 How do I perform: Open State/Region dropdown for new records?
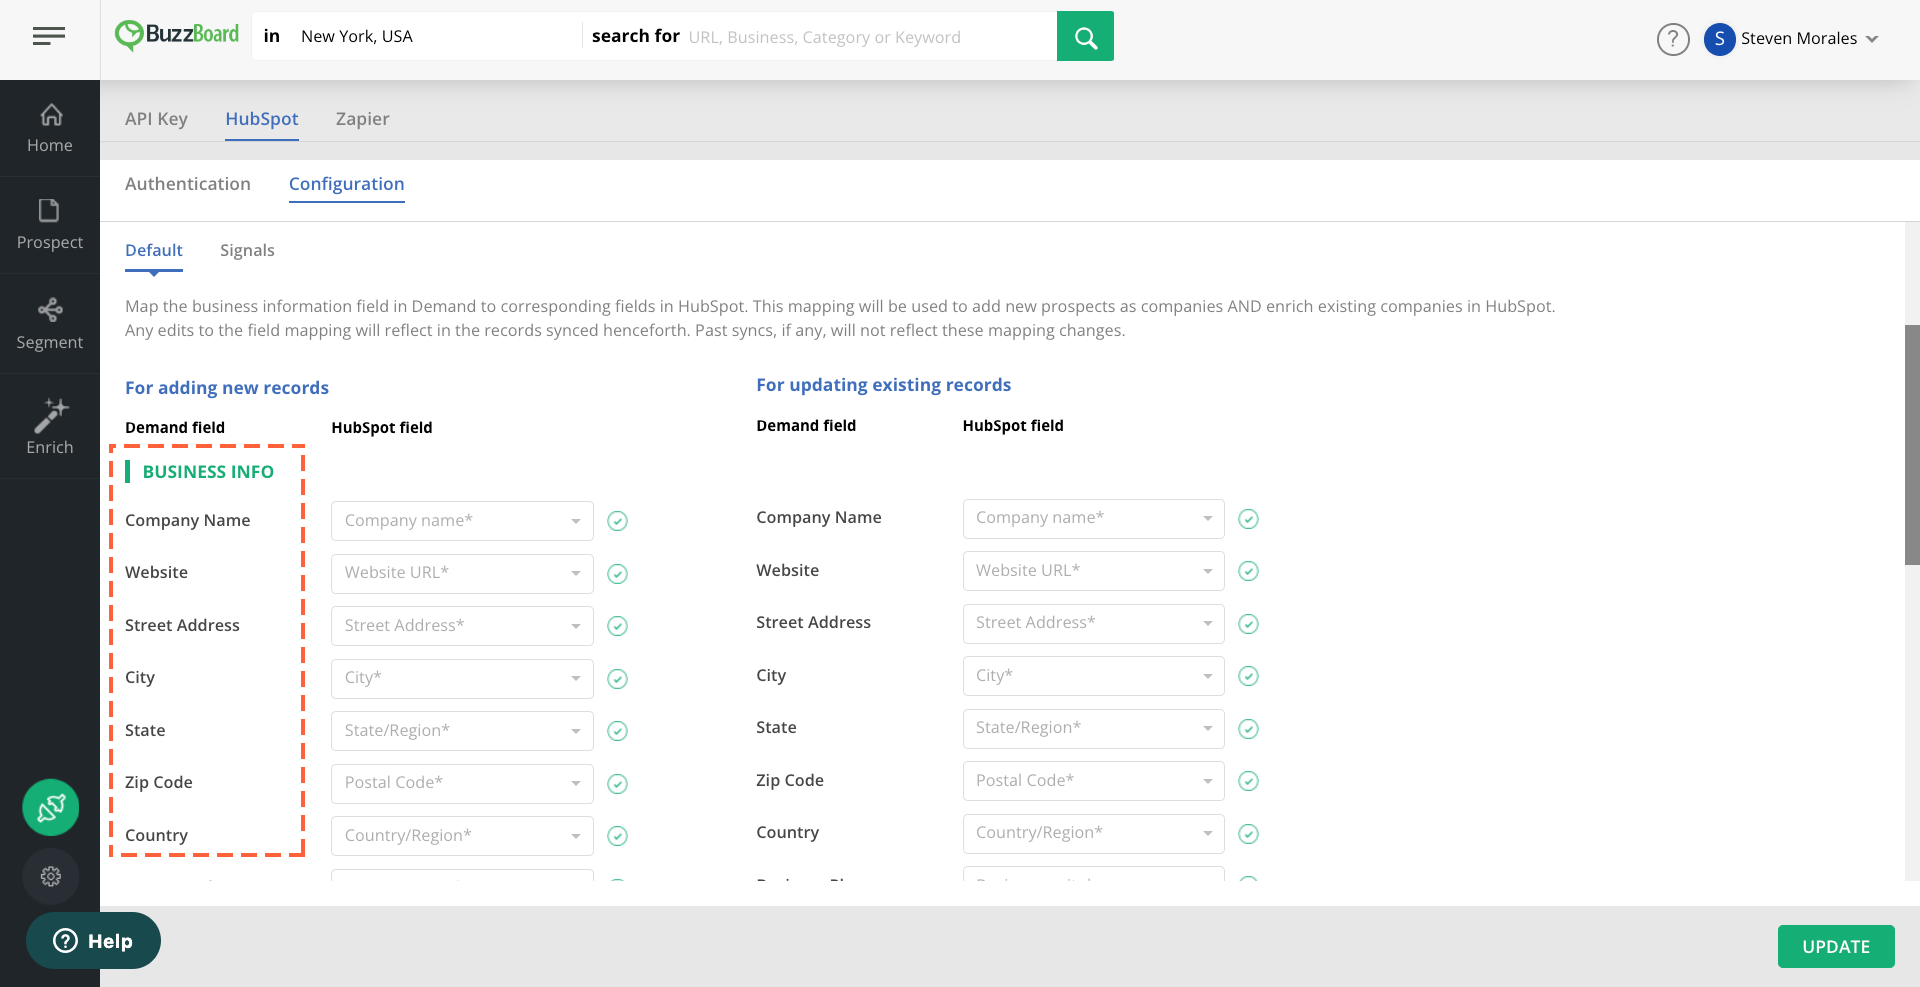pyautogui.click(x=462, y=731)
